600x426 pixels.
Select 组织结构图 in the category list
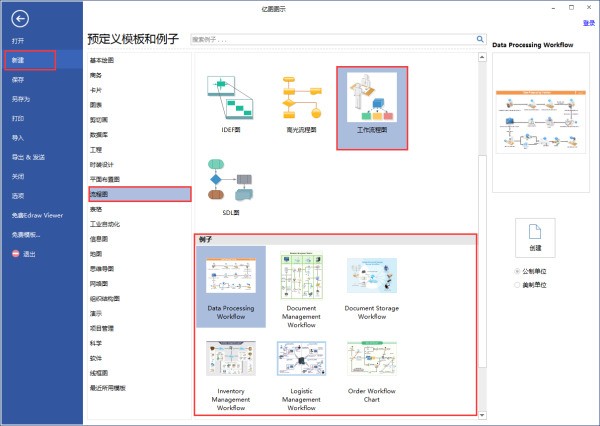105,298
